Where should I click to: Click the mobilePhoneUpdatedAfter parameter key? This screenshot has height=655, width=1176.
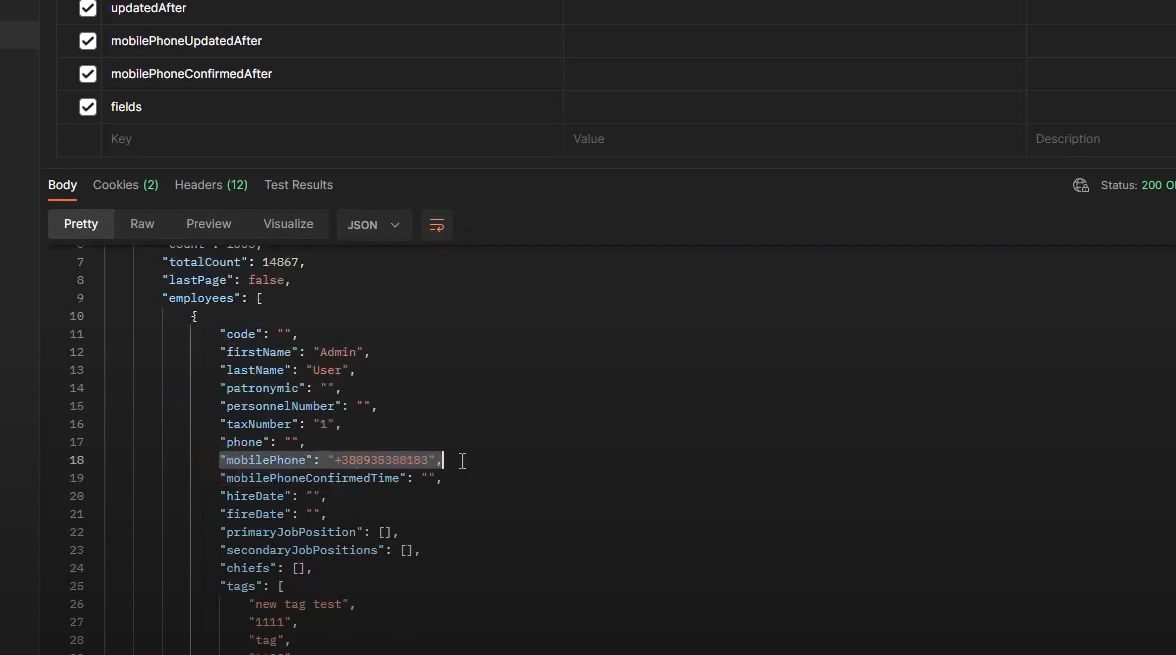186,41
